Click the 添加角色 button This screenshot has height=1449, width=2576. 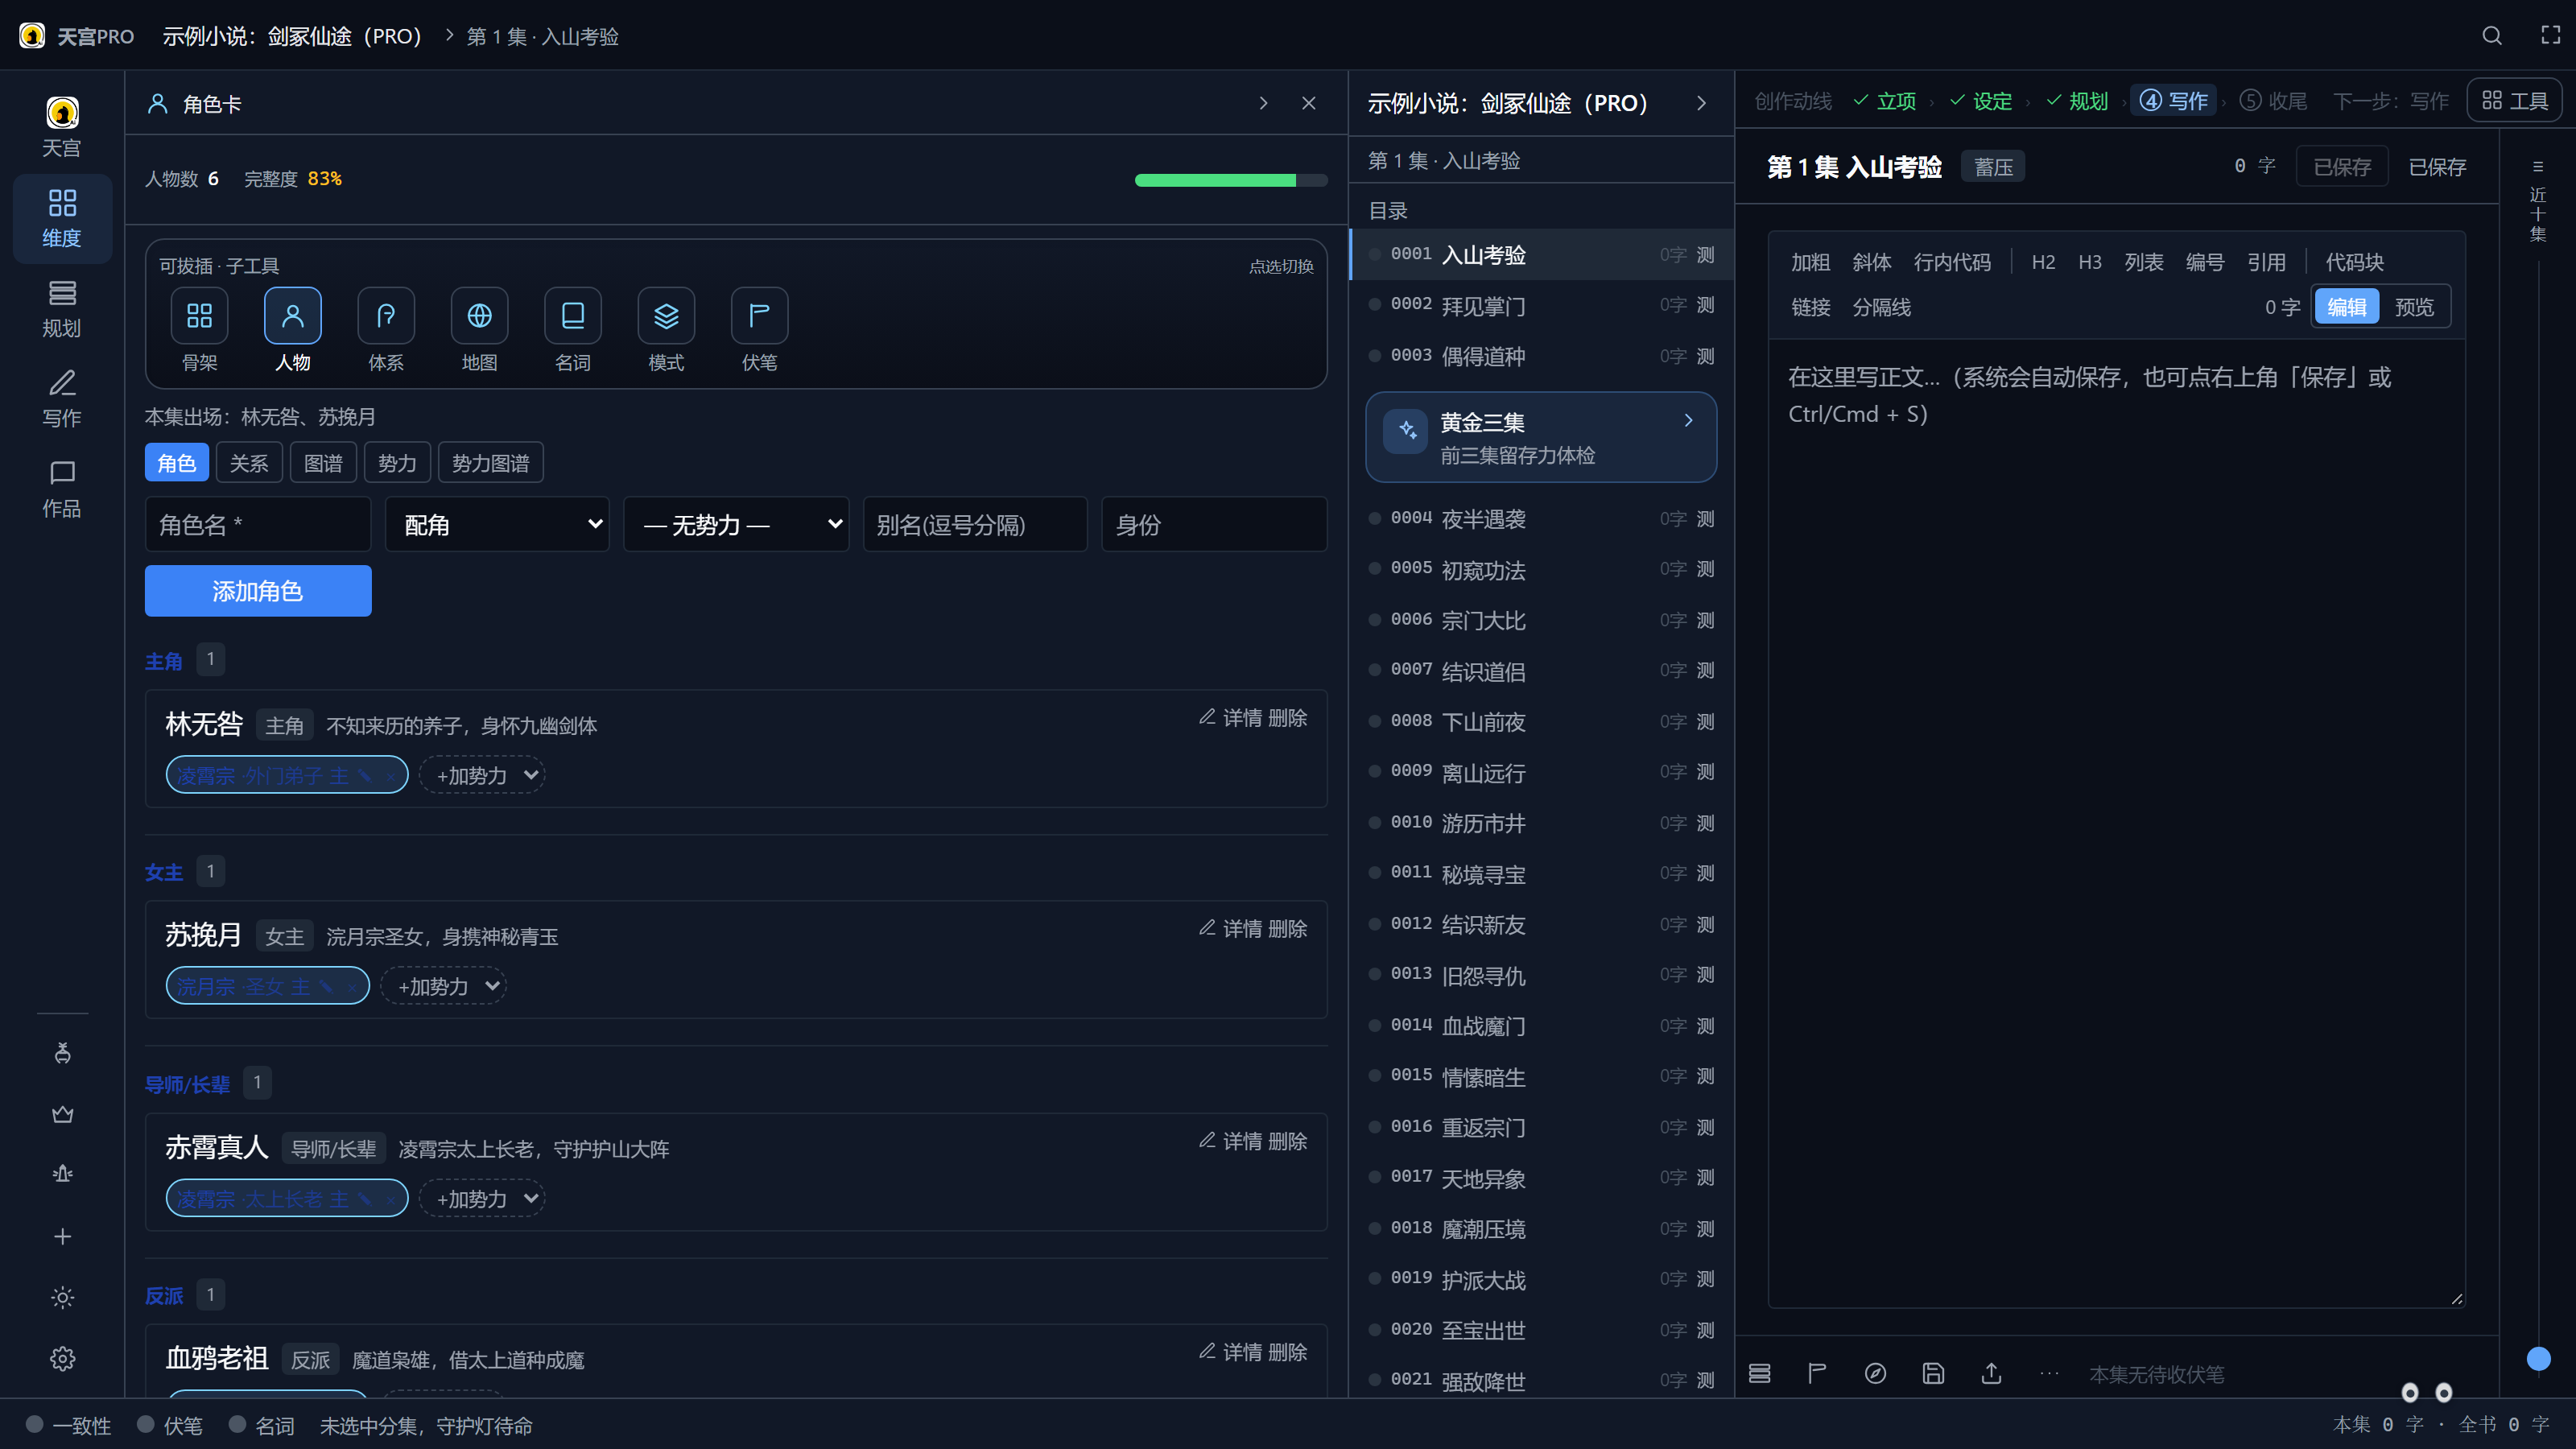coord(258,591)
